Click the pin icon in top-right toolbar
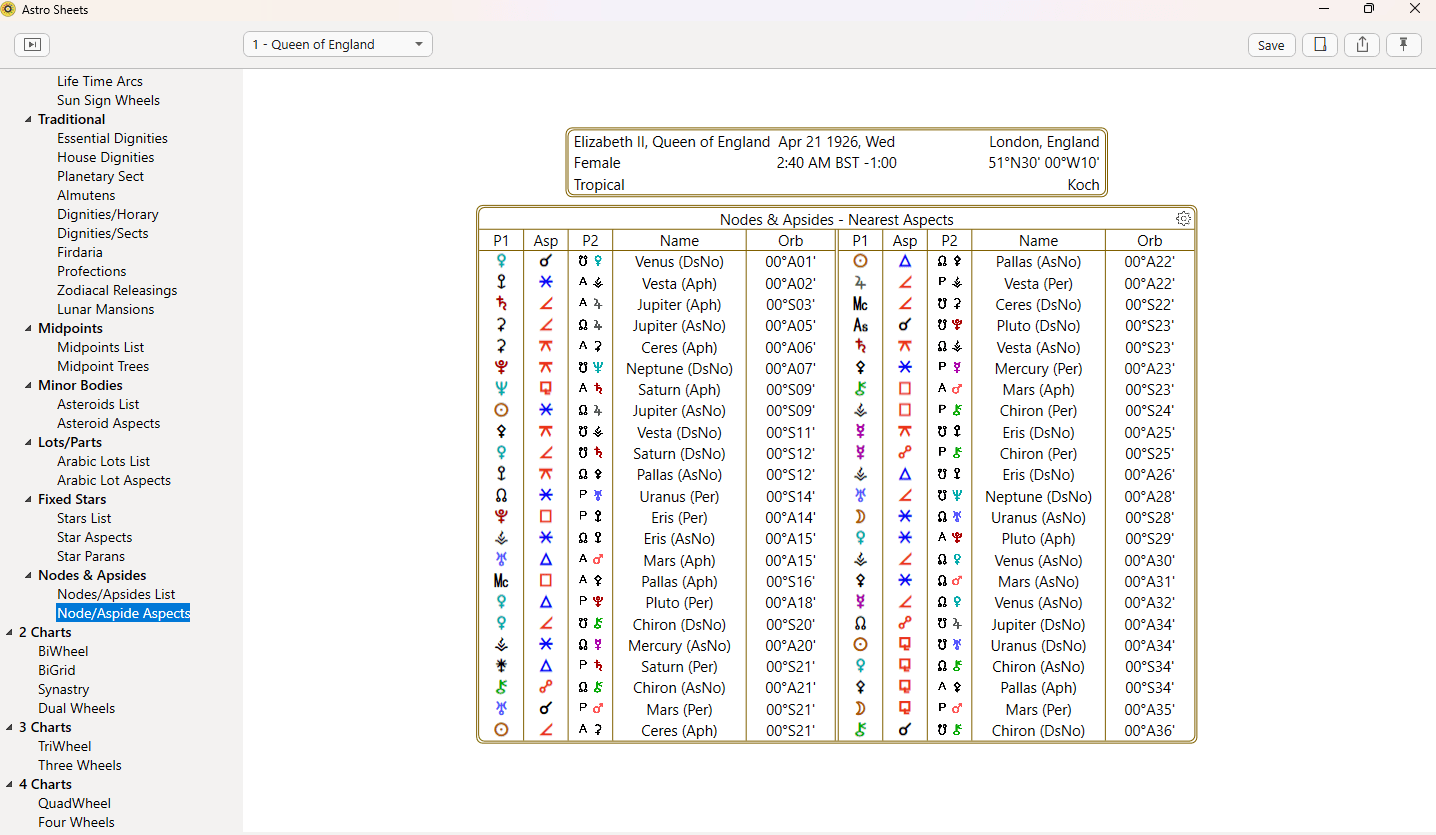This screenshot has height=835, width=1436. point(1404,45)
